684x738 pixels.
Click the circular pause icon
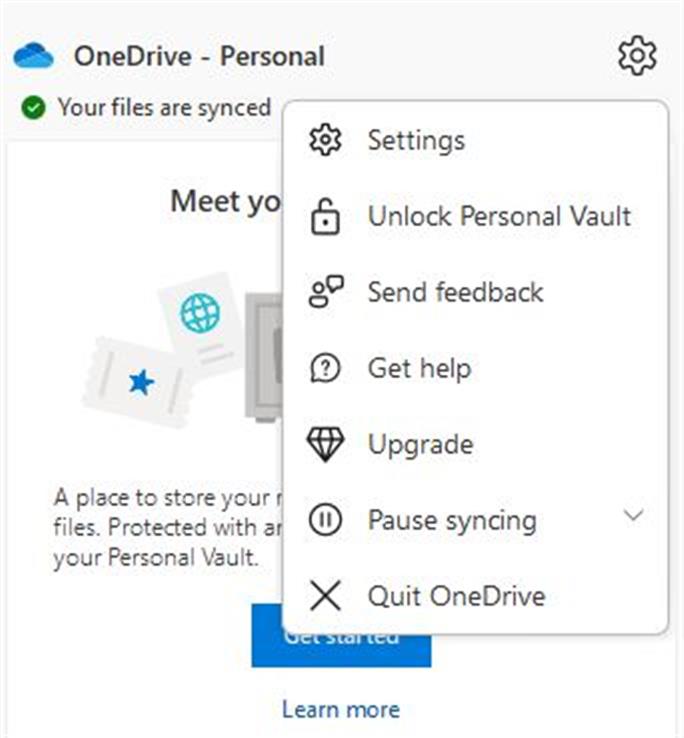pyautogui.click(x=325, y=520)
